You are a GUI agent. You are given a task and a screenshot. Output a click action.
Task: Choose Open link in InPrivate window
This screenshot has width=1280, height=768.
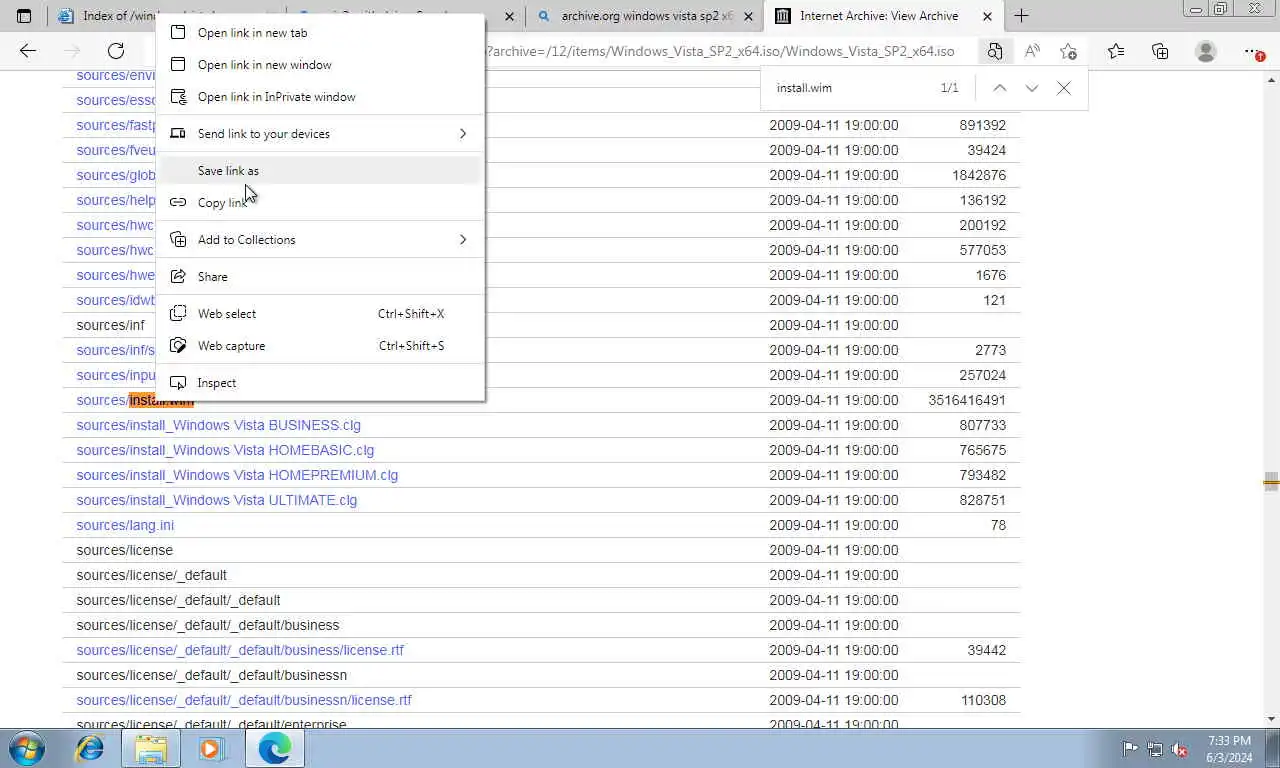320,97
